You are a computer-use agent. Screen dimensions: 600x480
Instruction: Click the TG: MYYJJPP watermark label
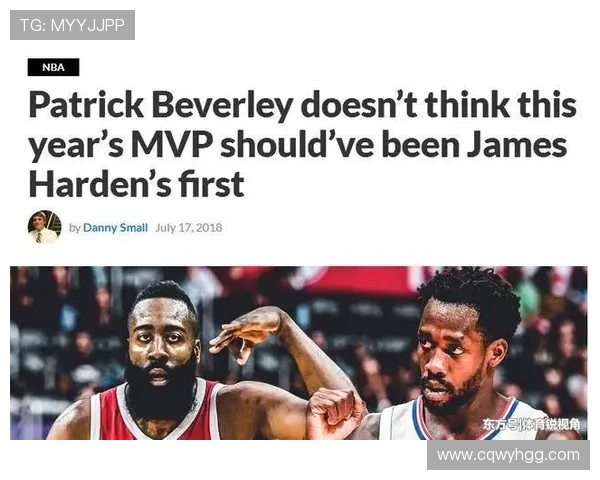[x=72, y=25]
